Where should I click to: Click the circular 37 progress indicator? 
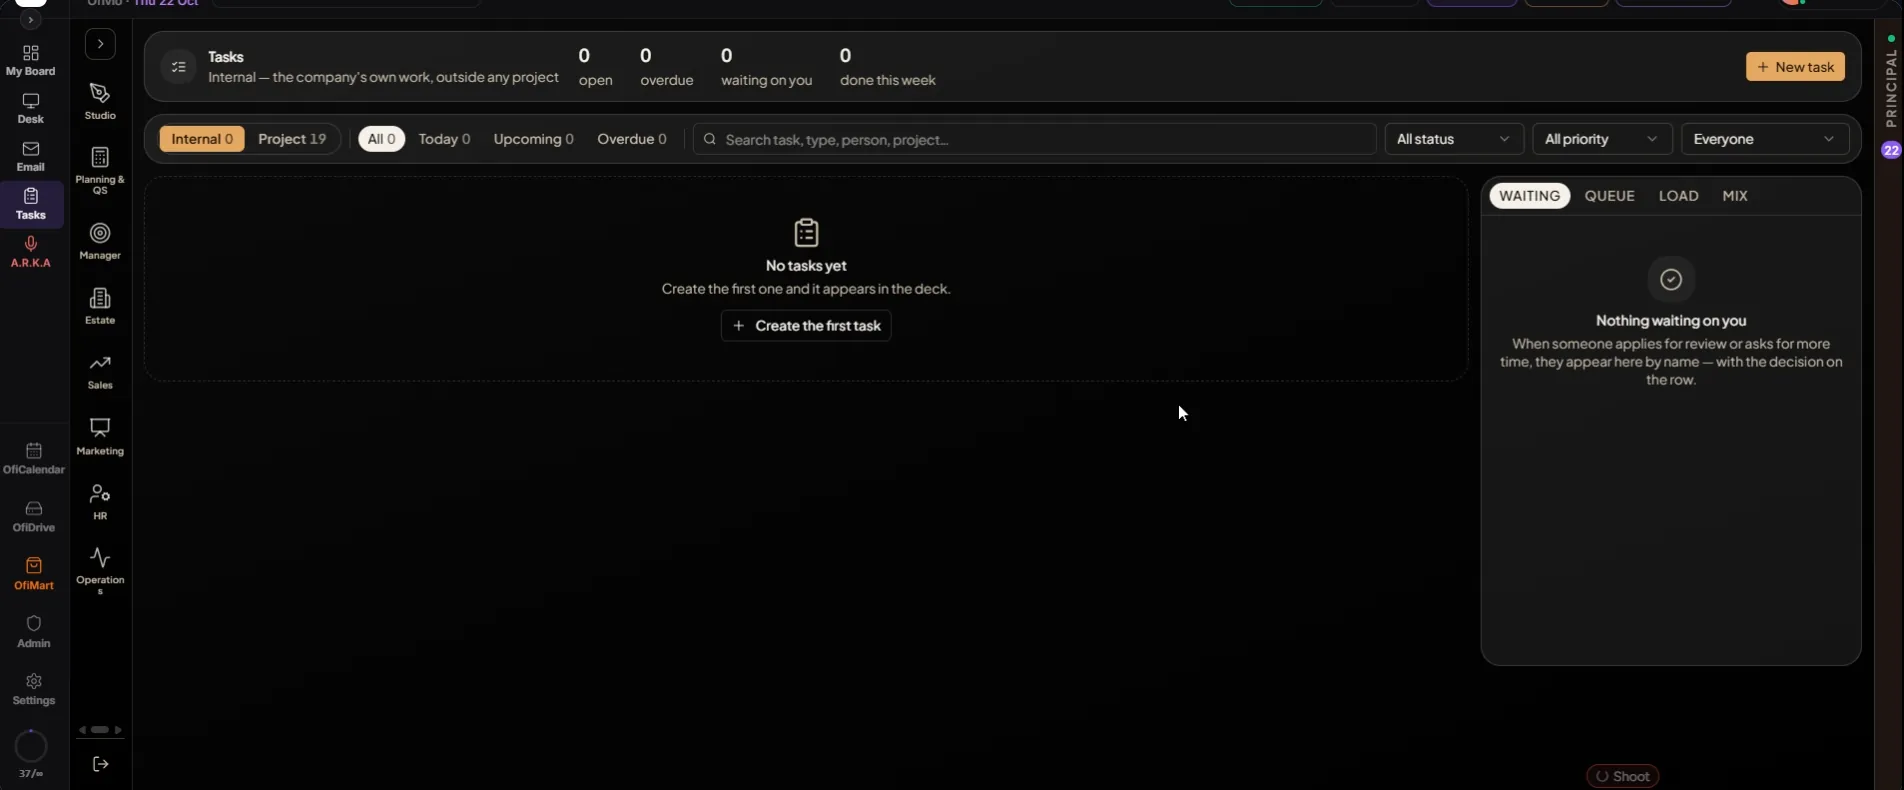pyautogui.click(x=31, y=746)
